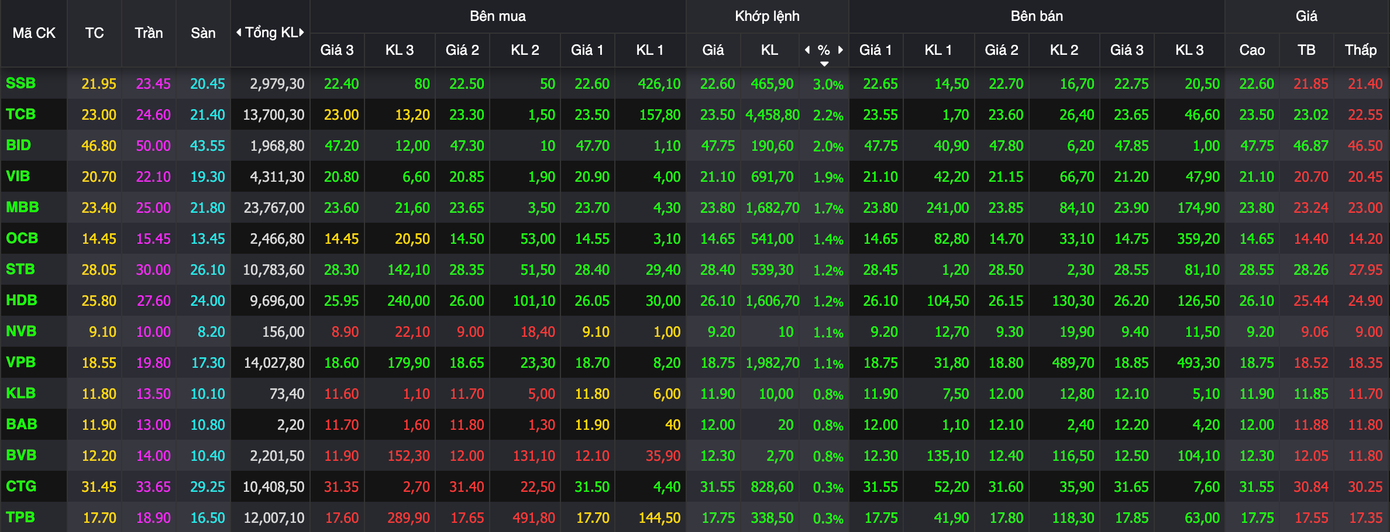The height and width of the screenshot is (532, 1390).
Task: Select the MBB ticker row
Action: [x=21, y=208]
